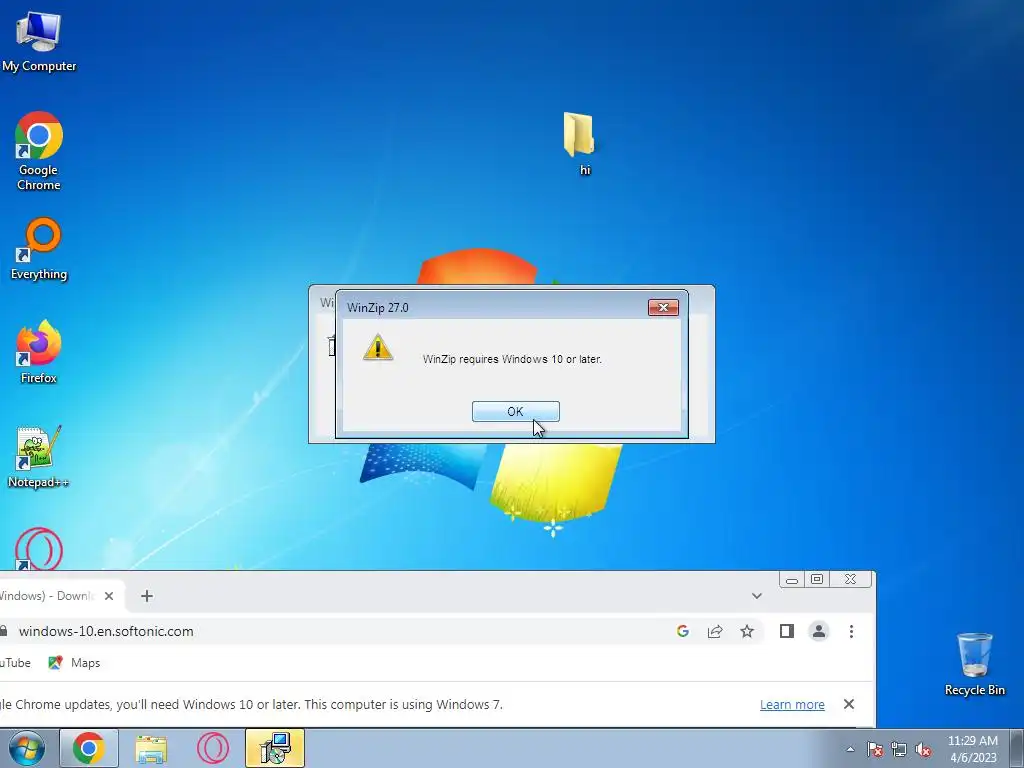1024x768 pixels.
Task: Open a new tab in Chrome
Action: coord(147,596)
